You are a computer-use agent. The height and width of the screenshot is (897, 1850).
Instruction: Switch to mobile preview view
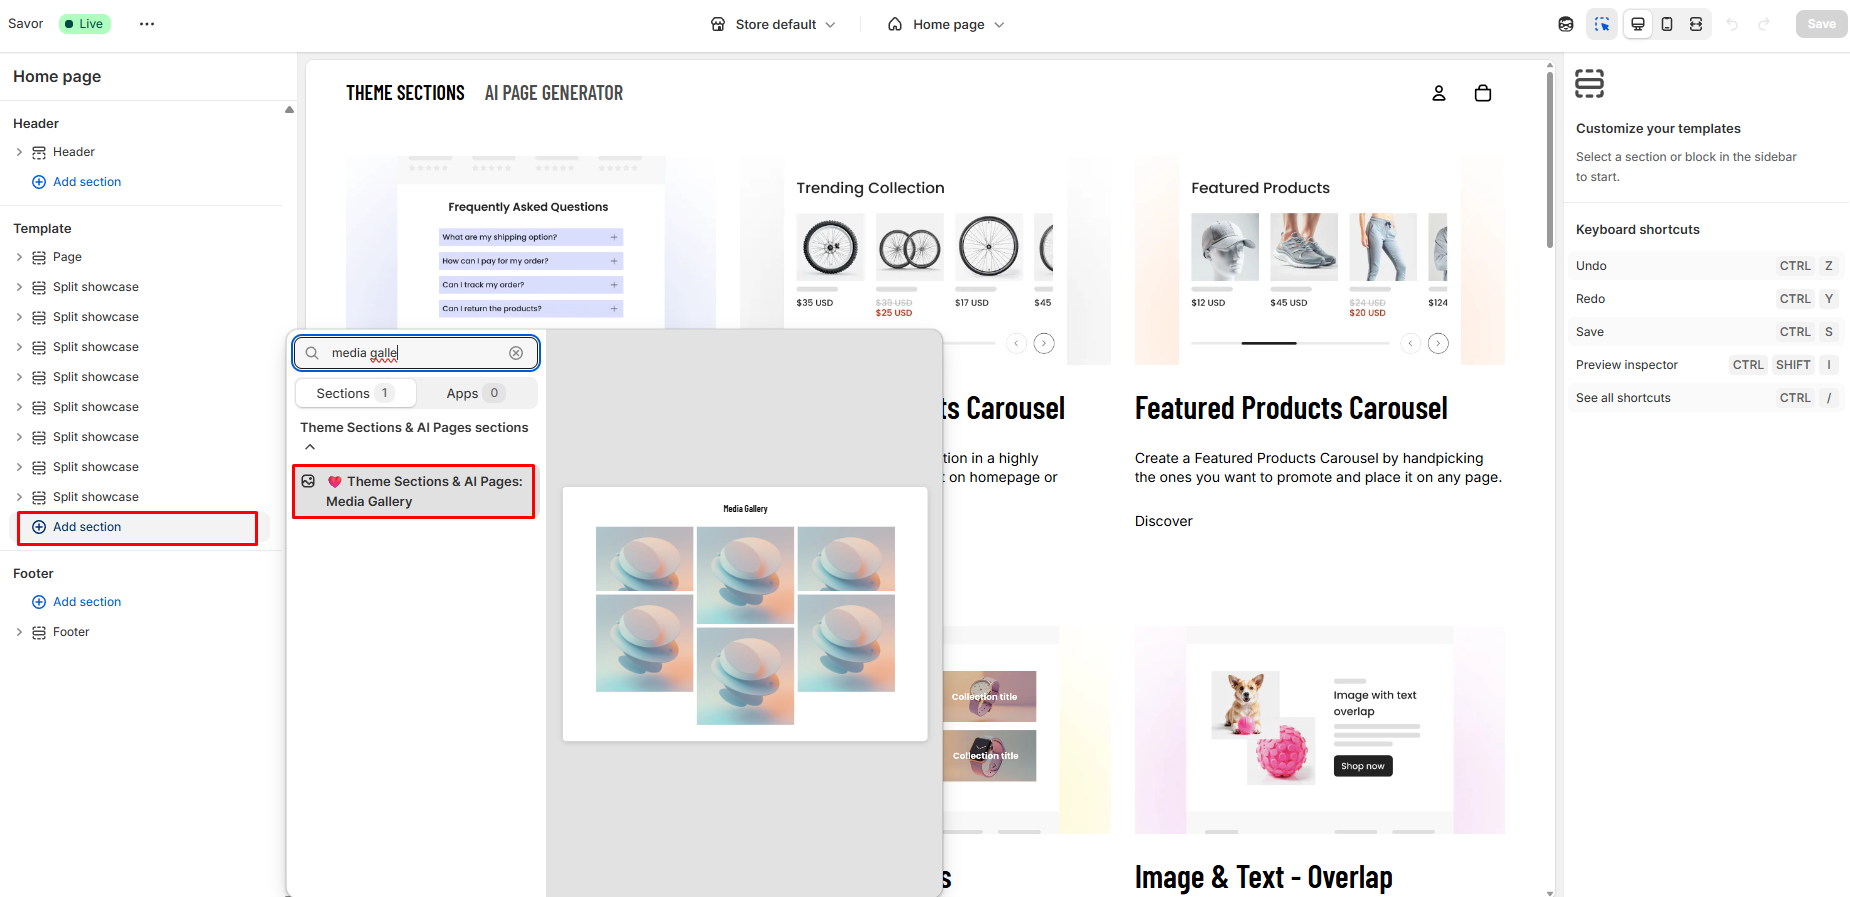[x=1667, y=24]
